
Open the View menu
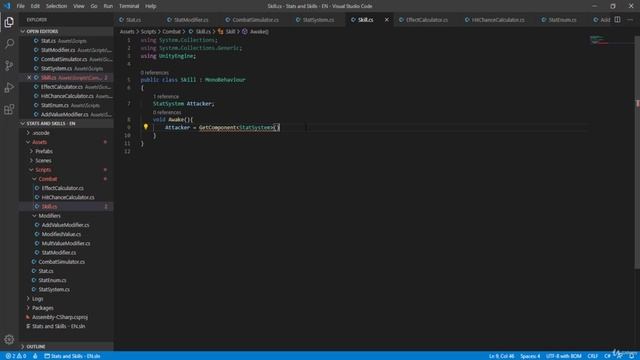[79, 6]
